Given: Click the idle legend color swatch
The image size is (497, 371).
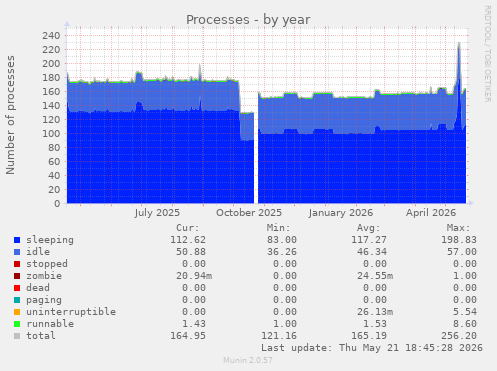Looking at the screenshot, I should 17,252.
